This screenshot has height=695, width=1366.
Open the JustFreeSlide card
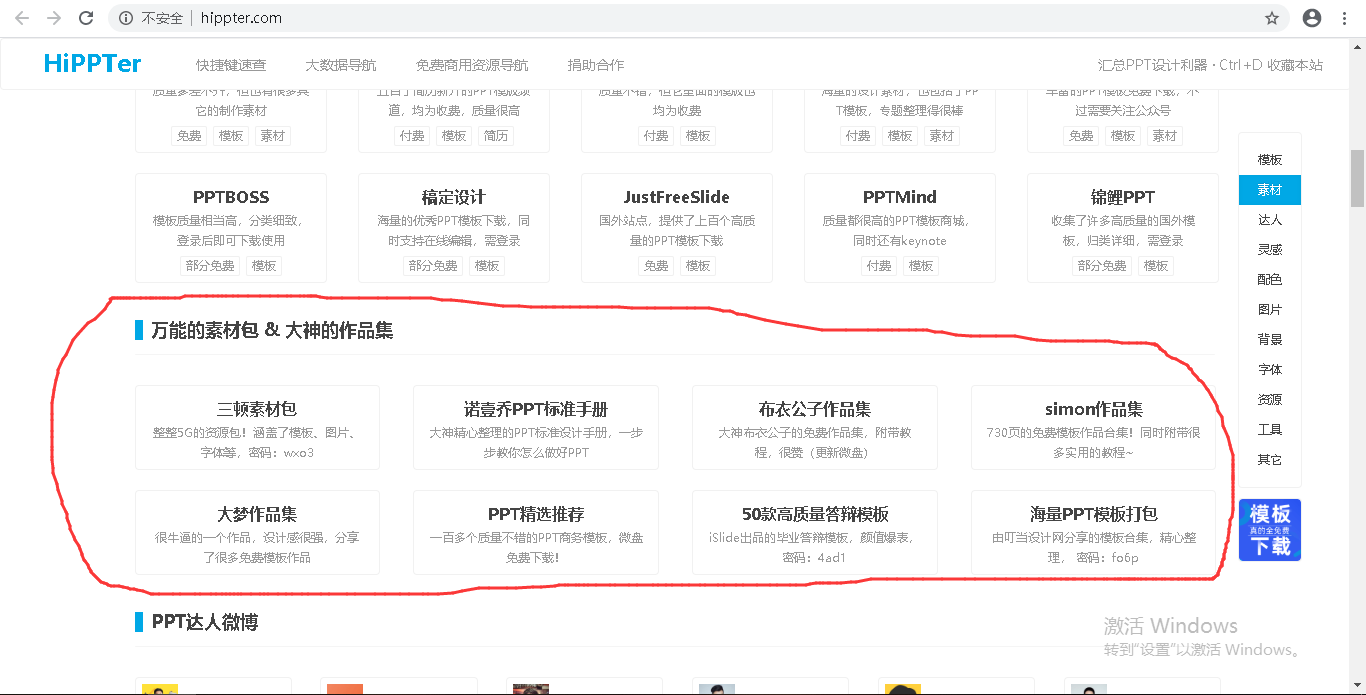coord(677,228)
